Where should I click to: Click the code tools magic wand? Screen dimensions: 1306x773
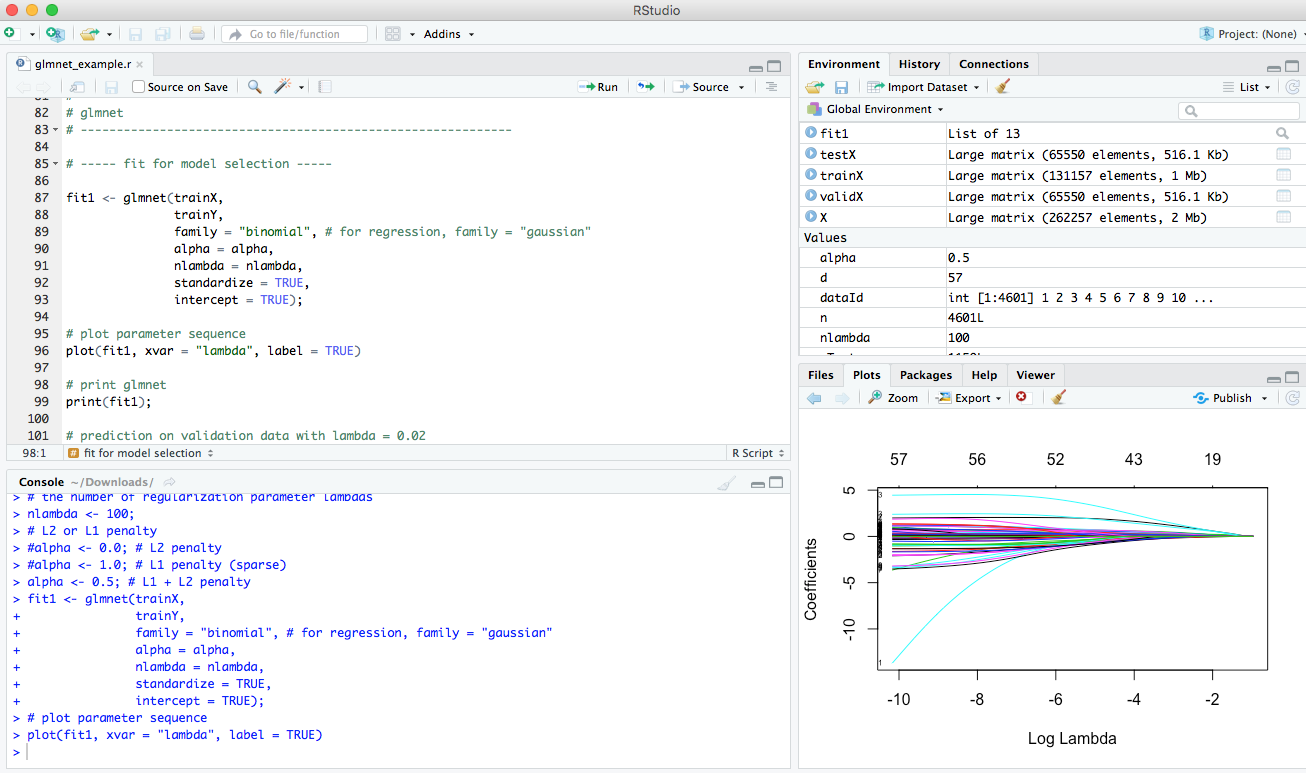[283, 87]
